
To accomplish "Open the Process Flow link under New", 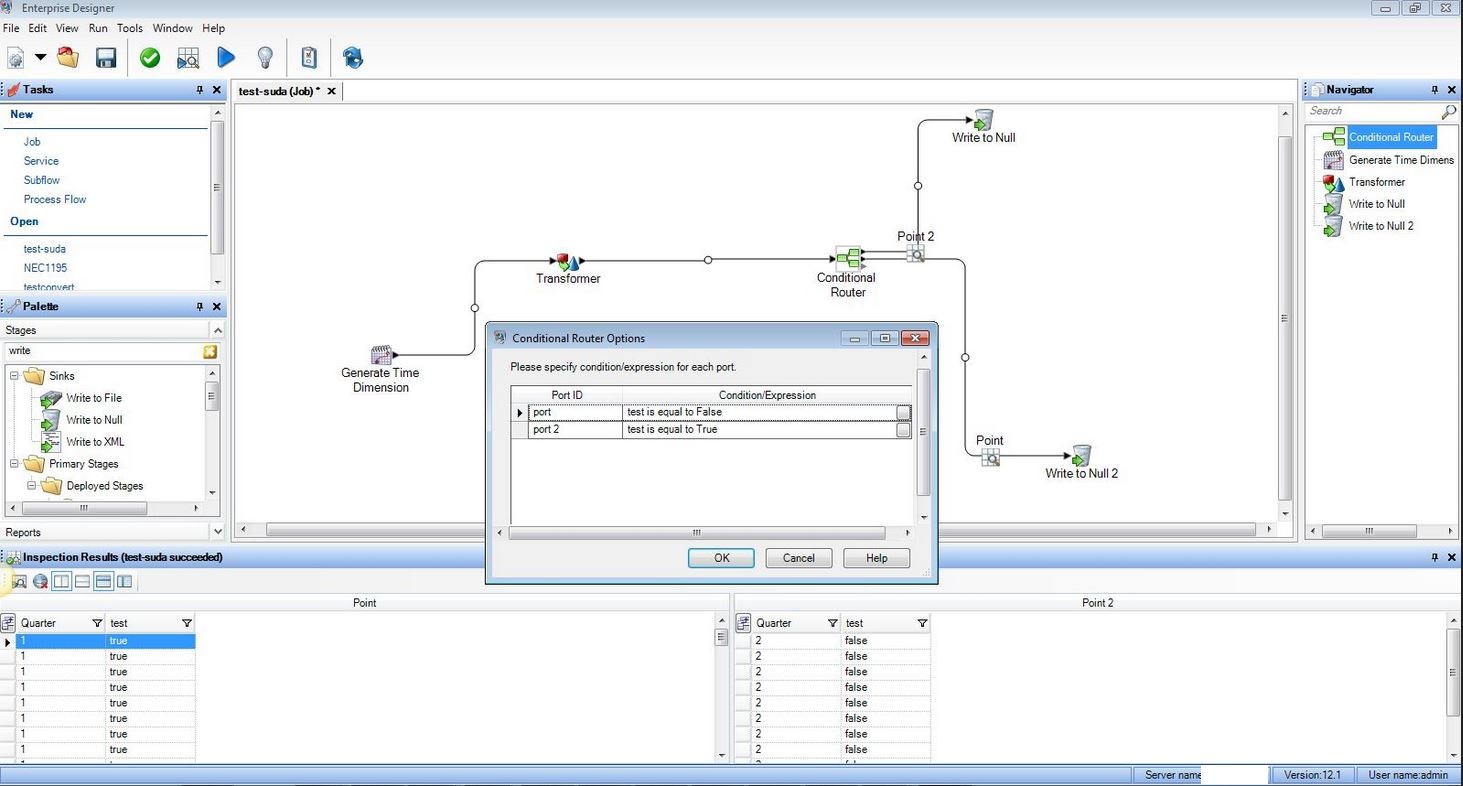I will click(55, 199).
